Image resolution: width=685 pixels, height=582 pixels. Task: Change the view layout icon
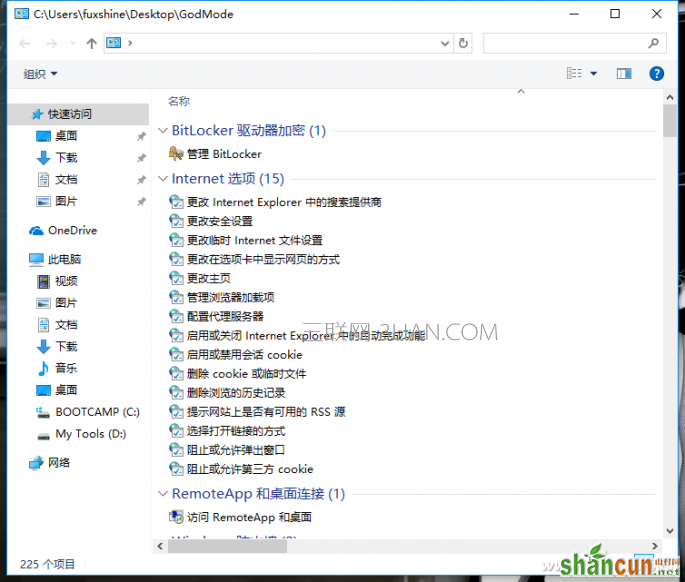point(574,73)
